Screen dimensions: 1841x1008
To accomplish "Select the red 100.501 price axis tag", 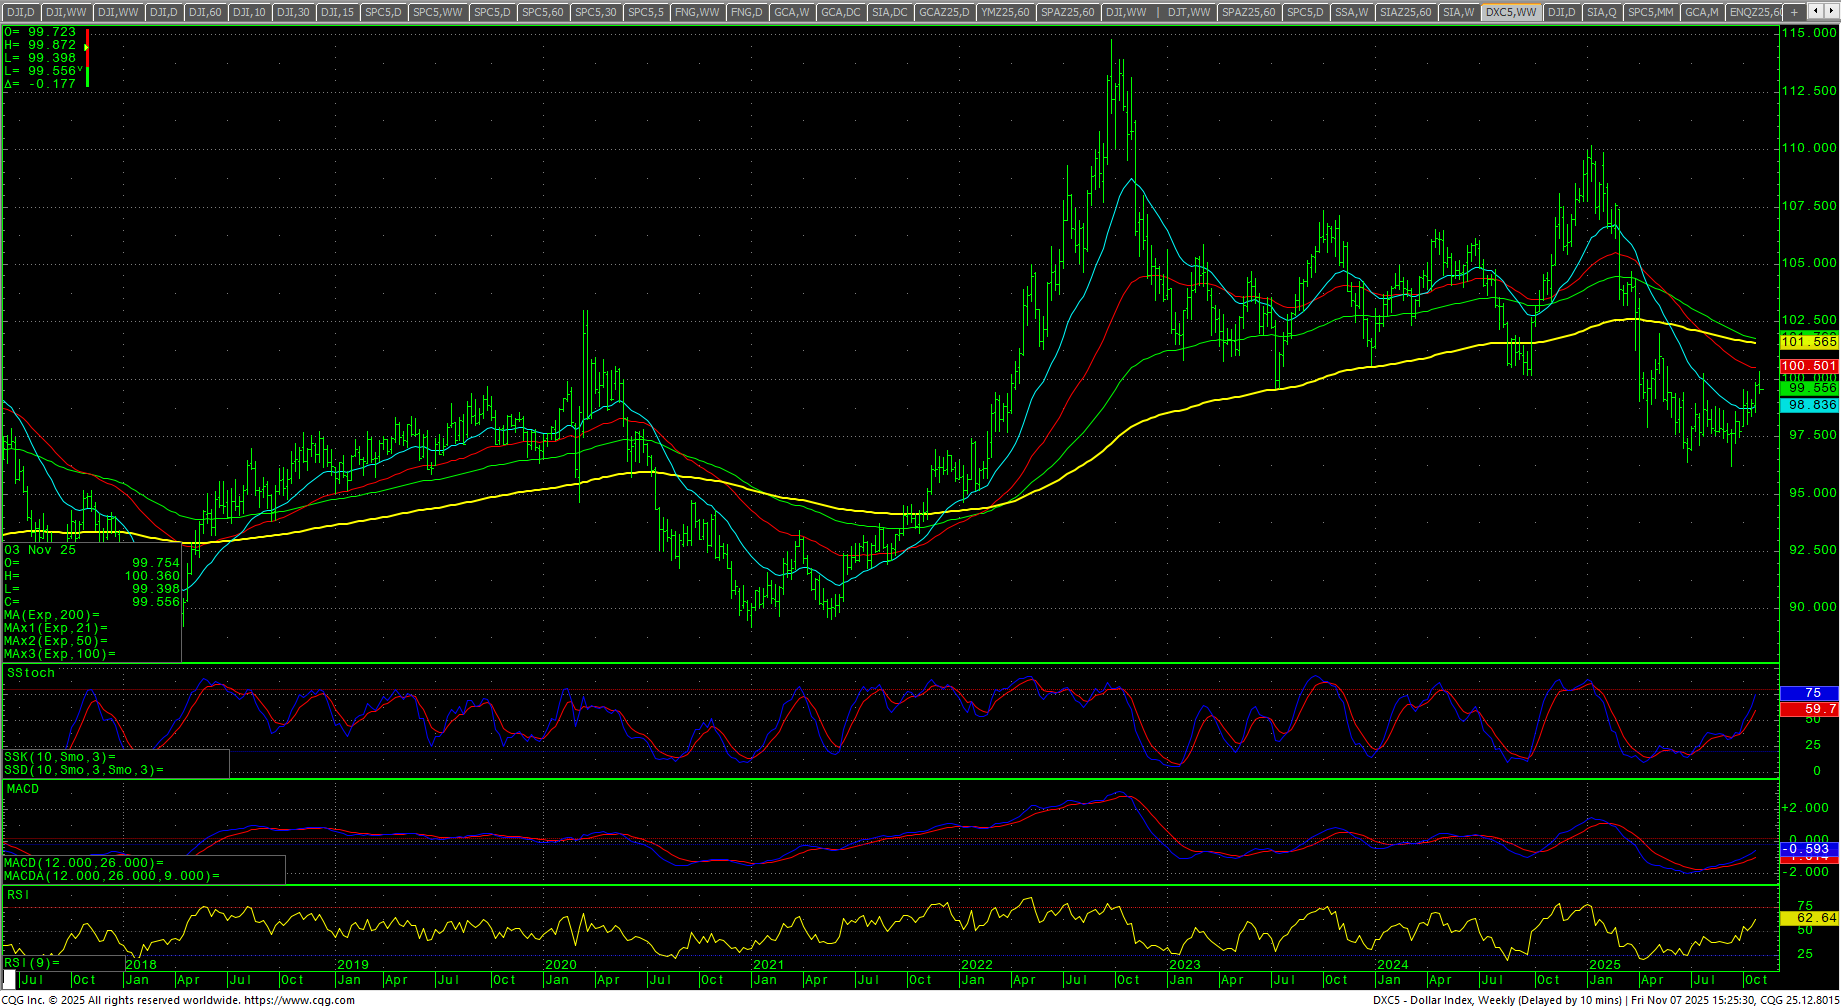I will (1809, 366).
